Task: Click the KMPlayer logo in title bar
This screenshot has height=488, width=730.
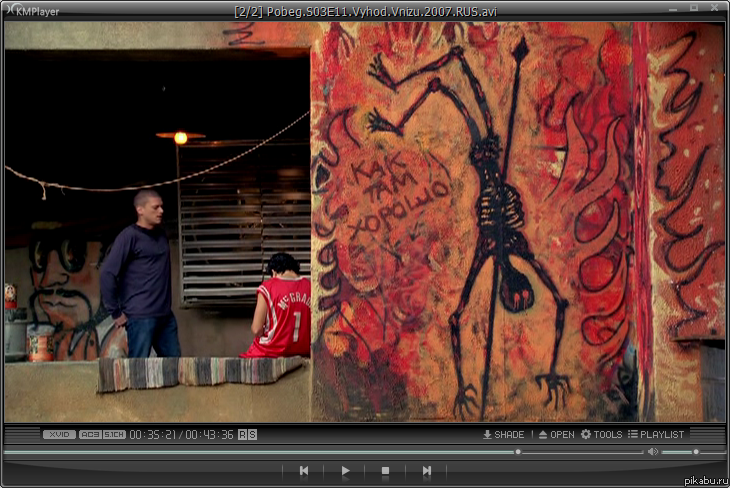Action: 31,11
